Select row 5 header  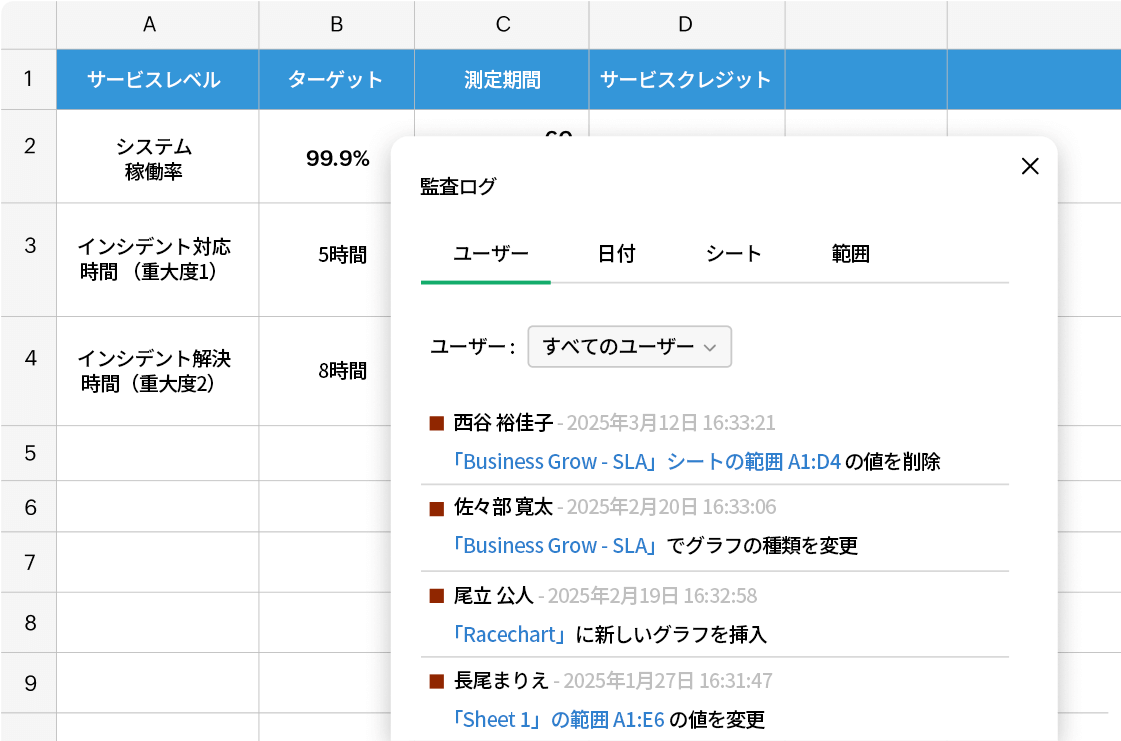click(x=29, y=453)
